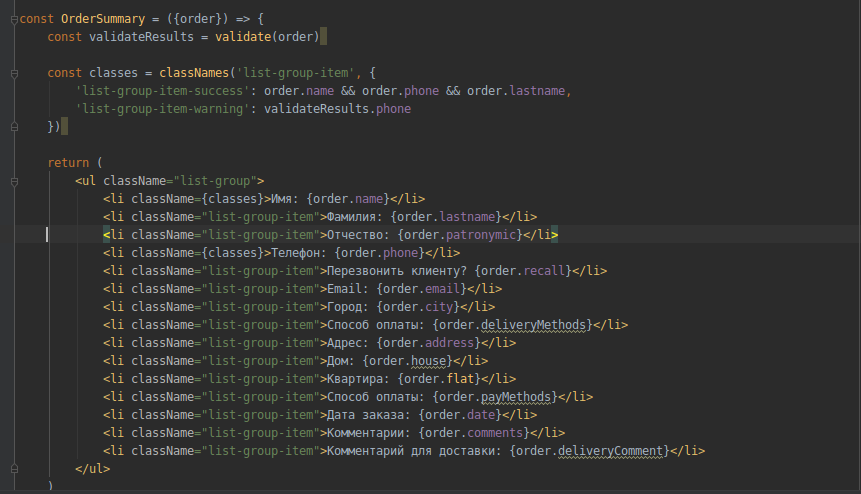Screen dimensions: 861x494
Task: Click the underlined 'deliveryMethods' property
Action: click(x=533, y=325)
